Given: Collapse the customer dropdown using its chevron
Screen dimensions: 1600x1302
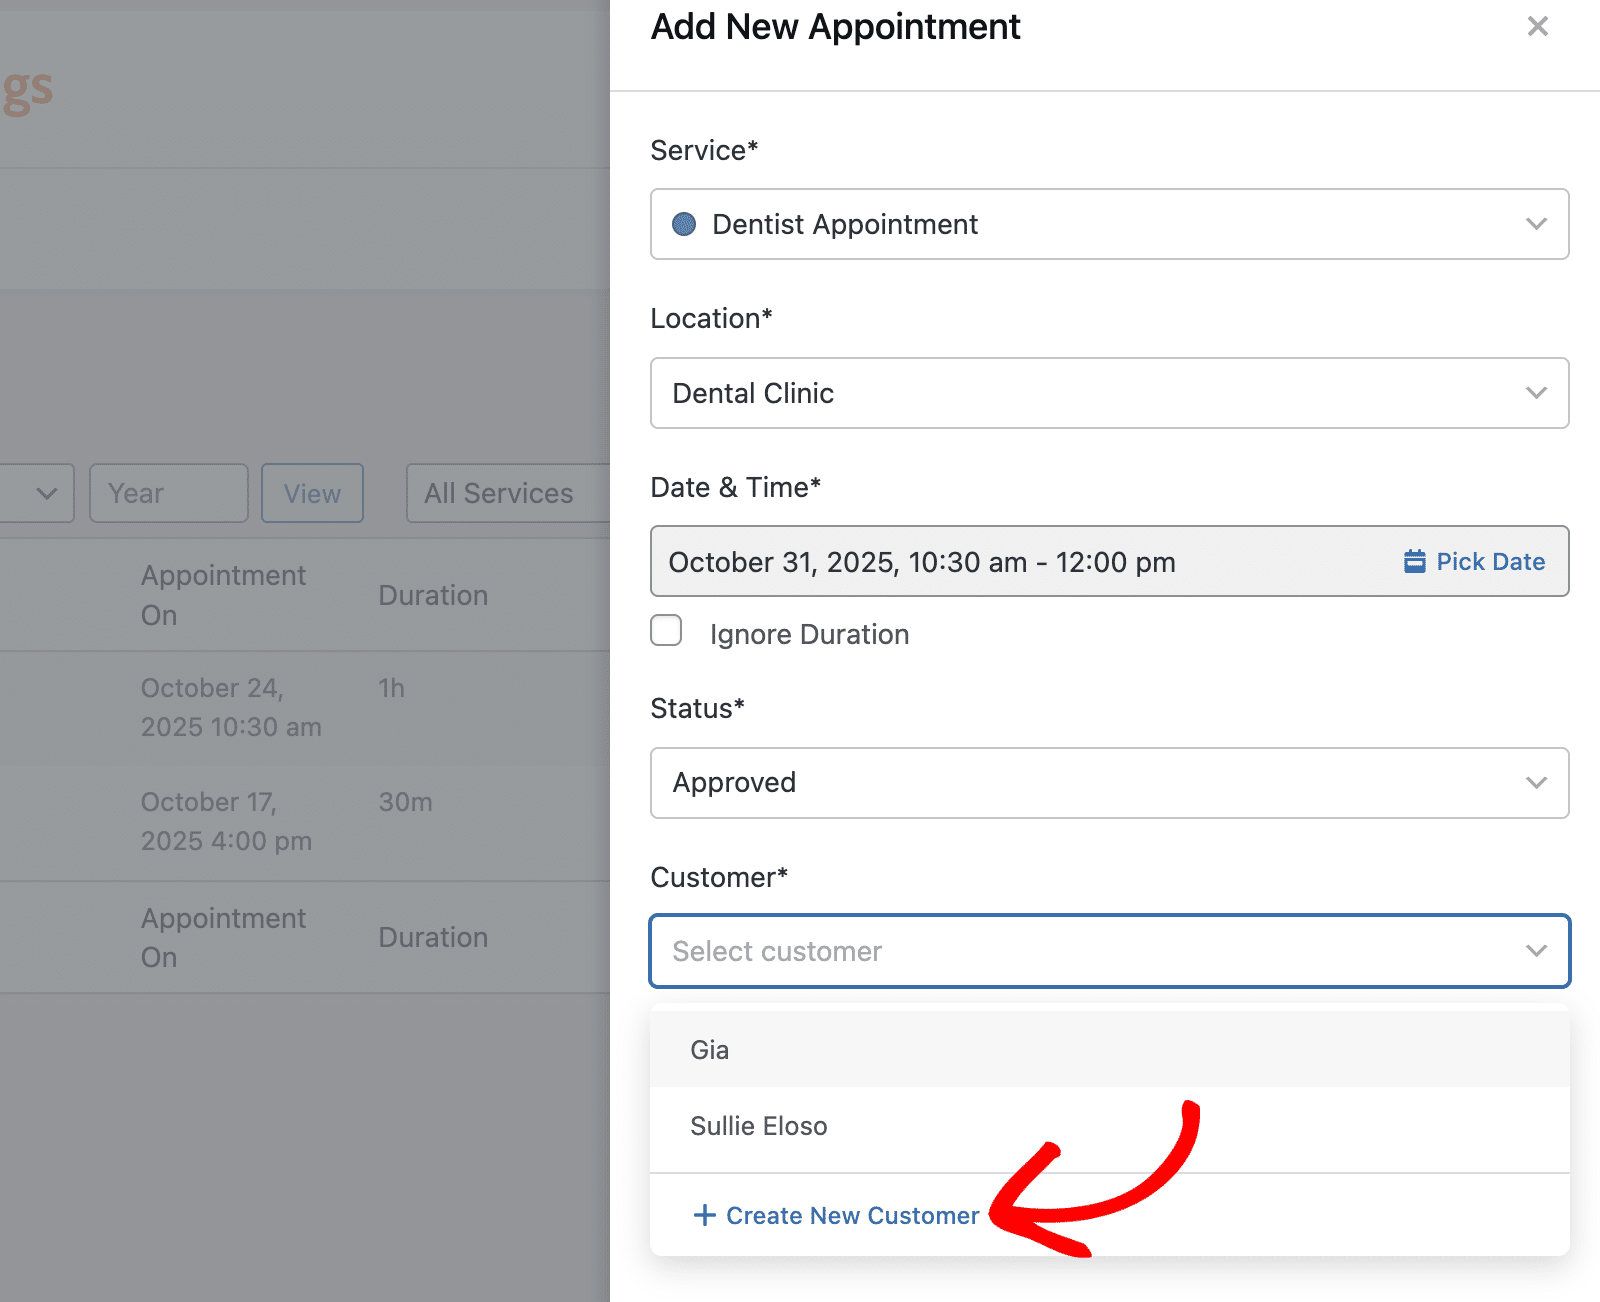Looking at the screenshot, I should (1536, 951).
